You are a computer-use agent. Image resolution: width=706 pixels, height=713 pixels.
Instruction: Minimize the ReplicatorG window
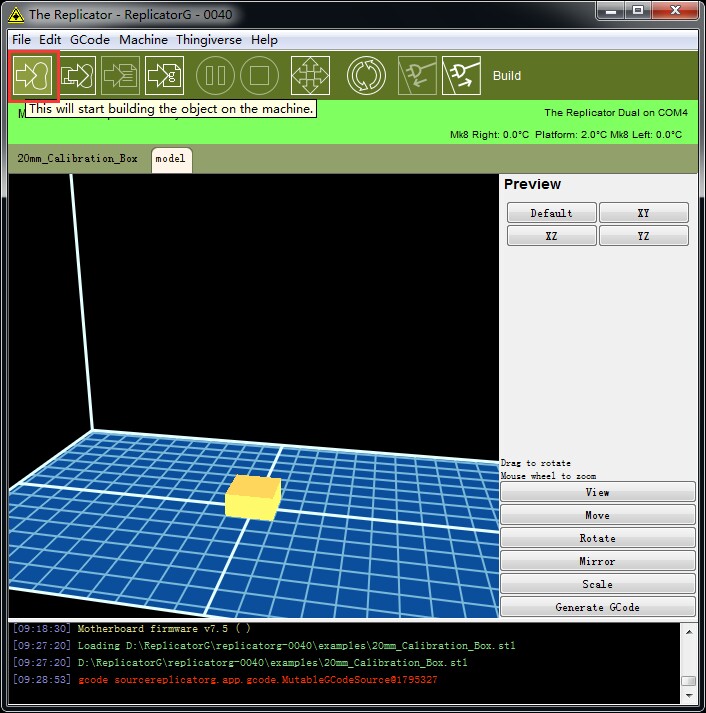[611, 10]
